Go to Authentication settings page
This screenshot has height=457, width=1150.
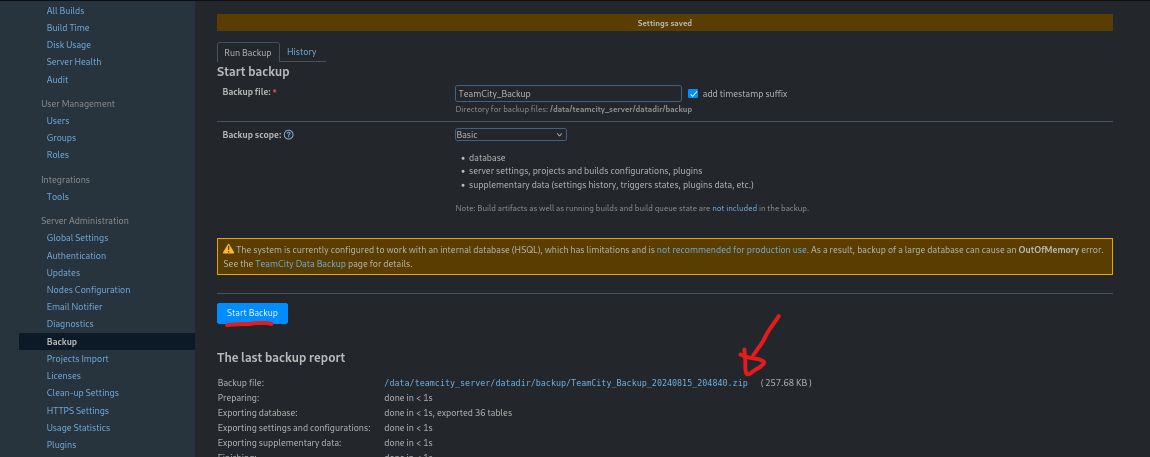(x=76, y=255)
